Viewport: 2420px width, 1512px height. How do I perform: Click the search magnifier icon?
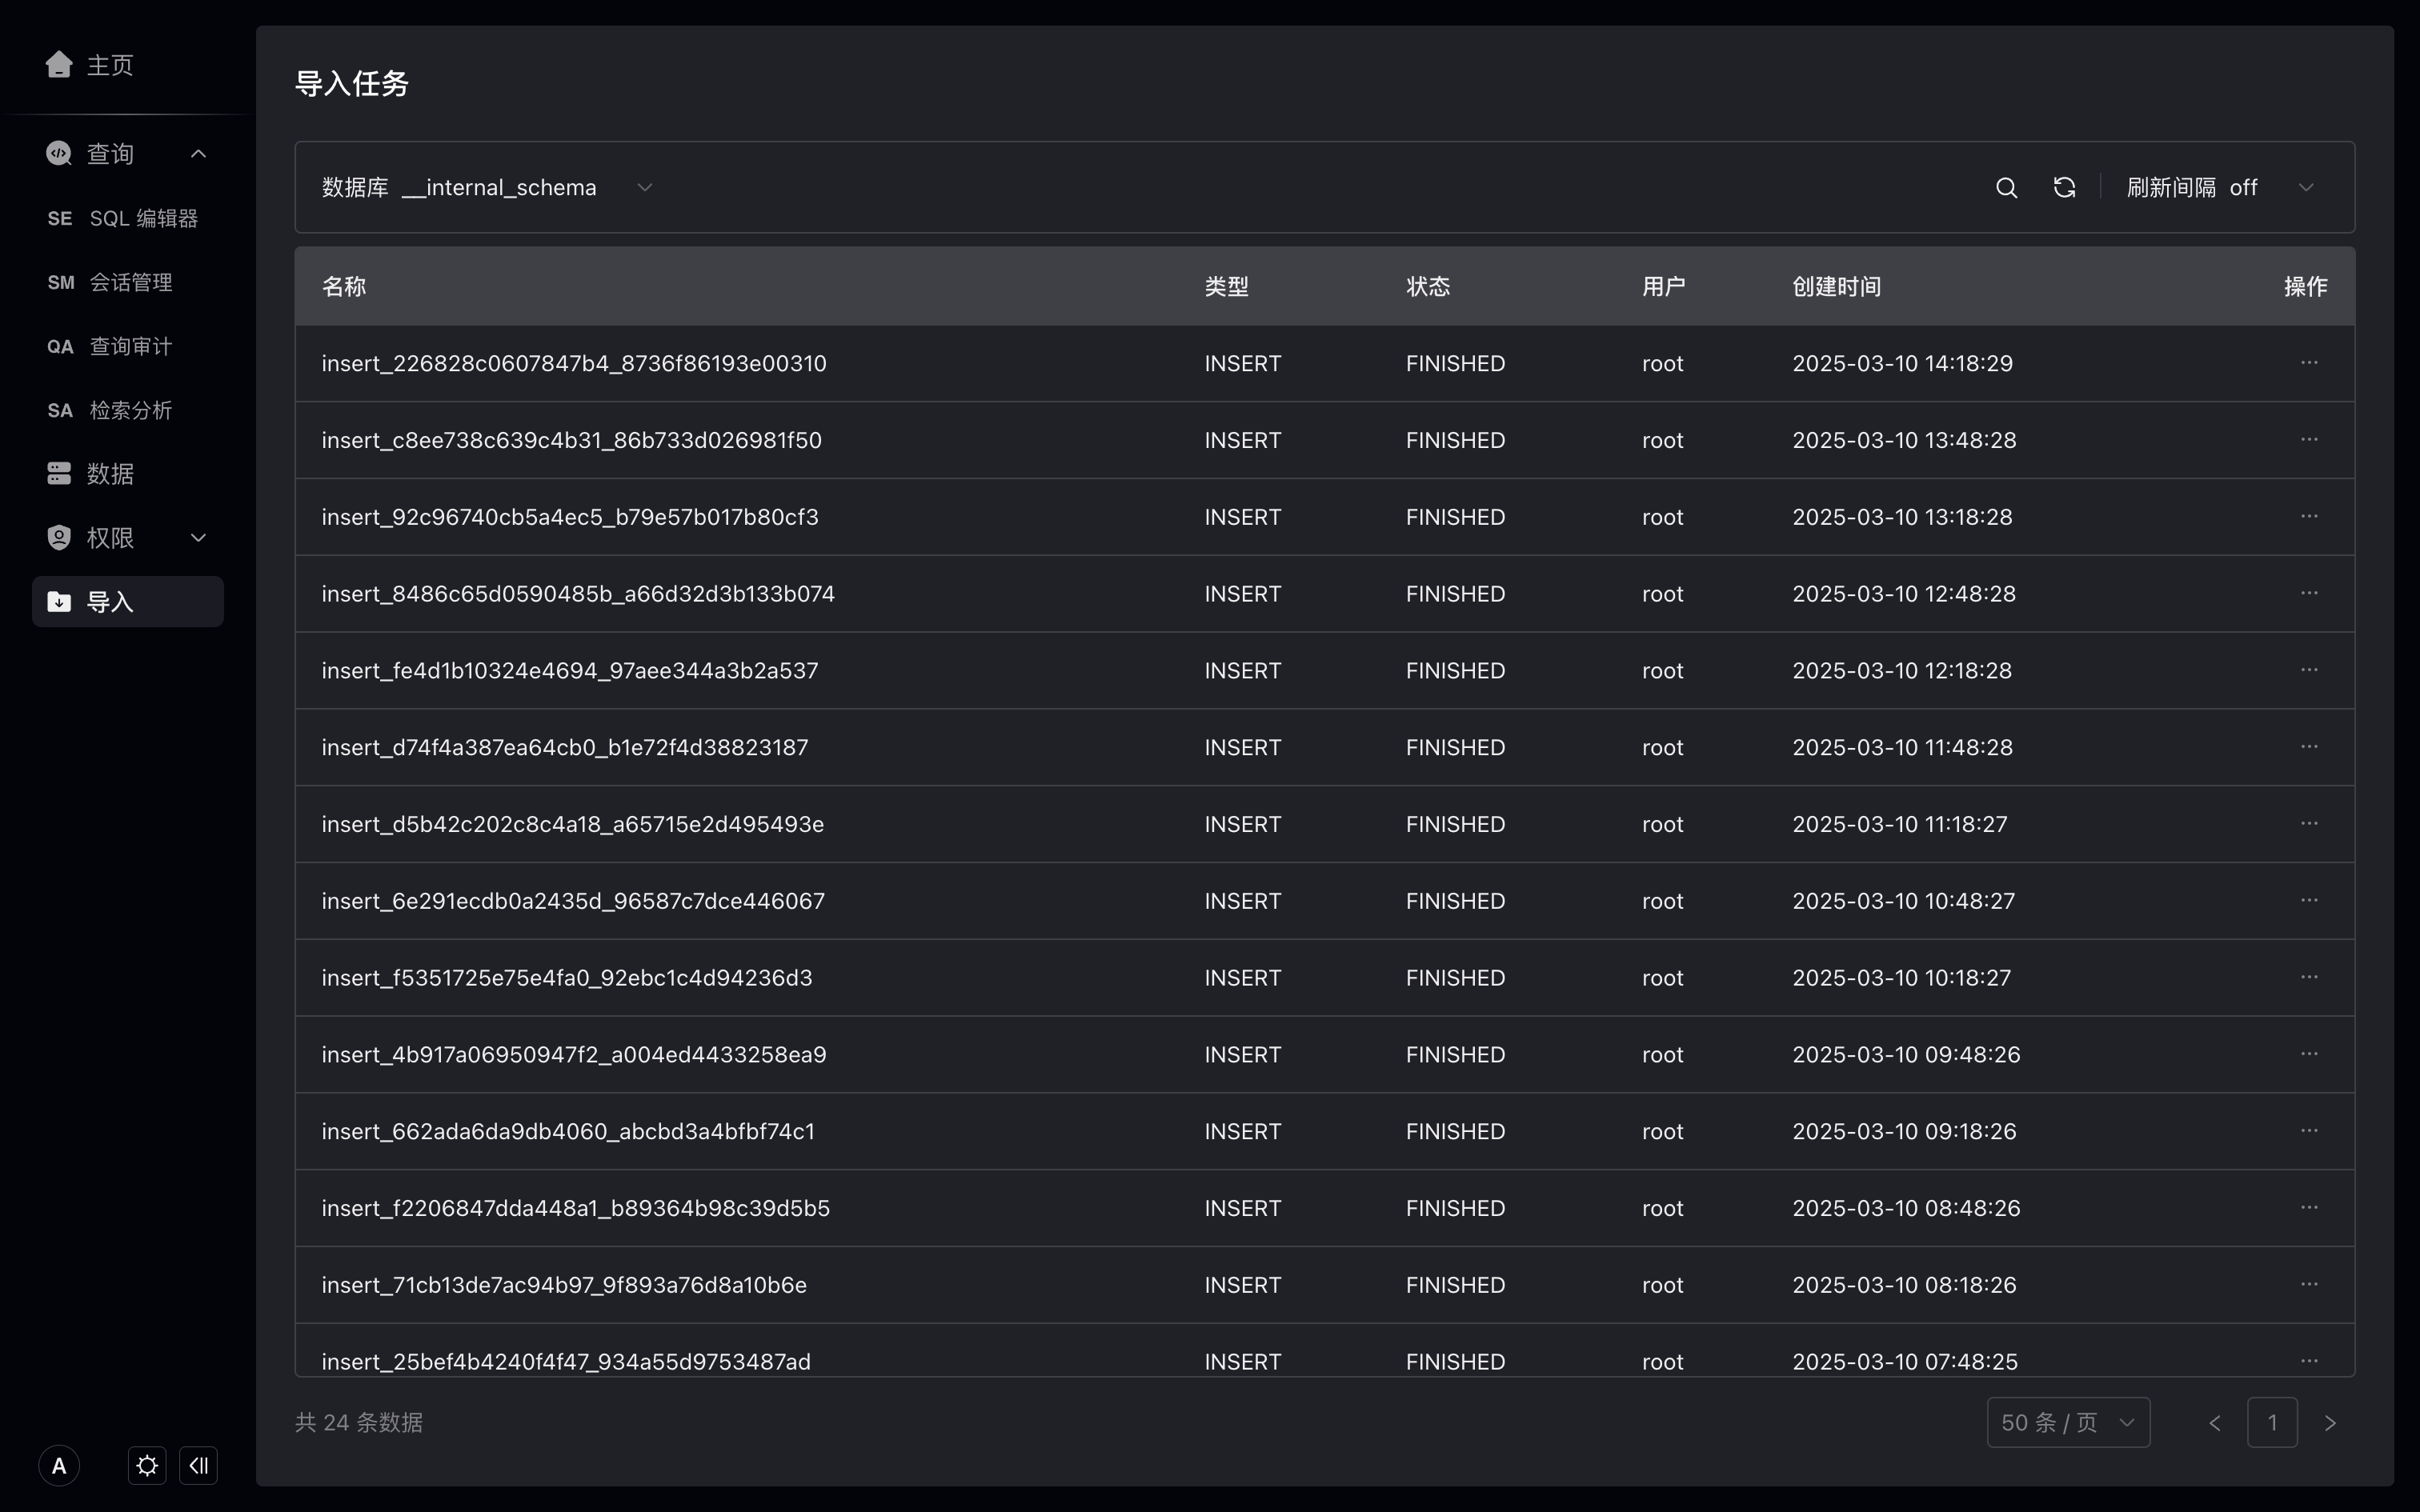point(2006,187)
